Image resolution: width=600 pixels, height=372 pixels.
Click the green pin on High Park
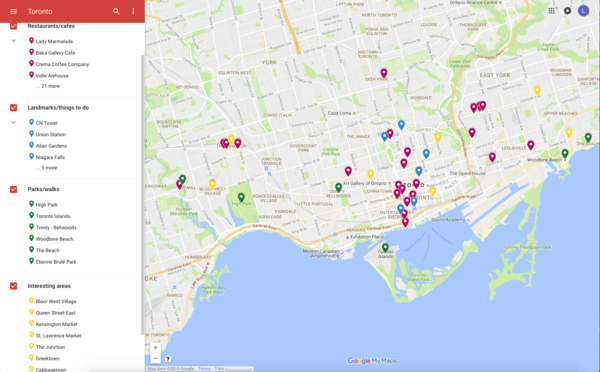[x=241, y=197]
